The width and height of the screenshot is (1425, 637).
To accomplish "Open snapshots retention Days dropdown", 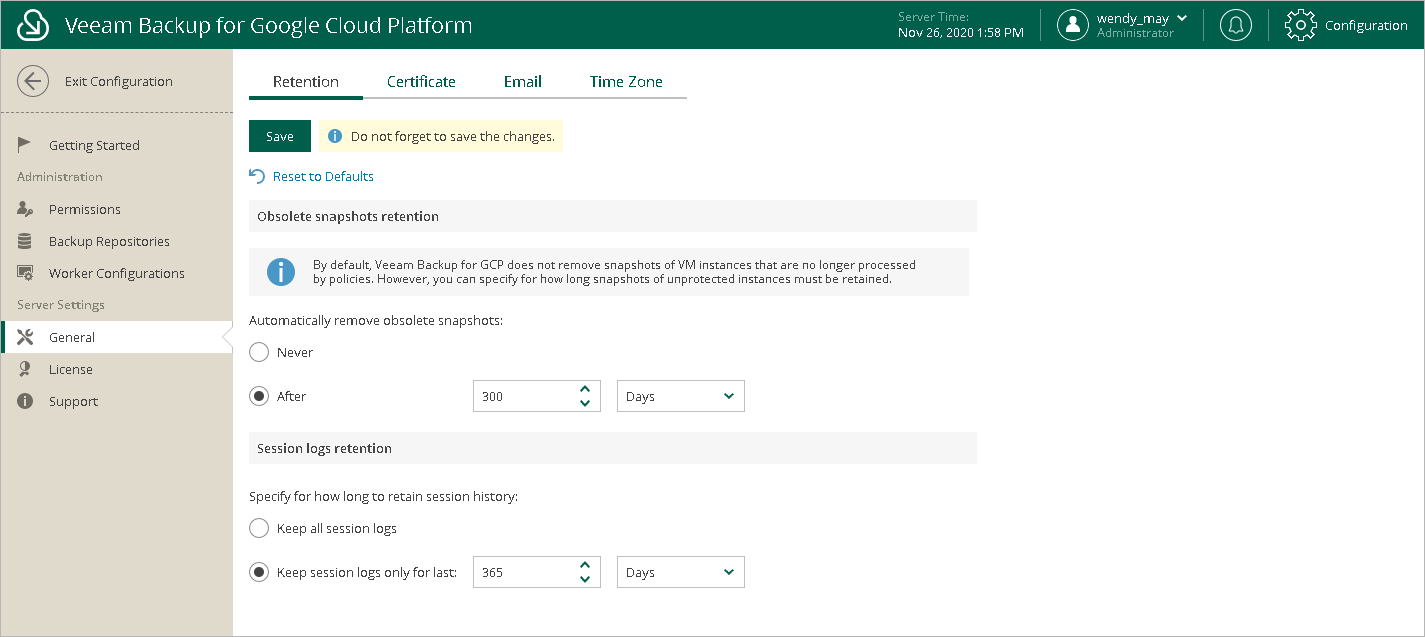I will 681,396.
